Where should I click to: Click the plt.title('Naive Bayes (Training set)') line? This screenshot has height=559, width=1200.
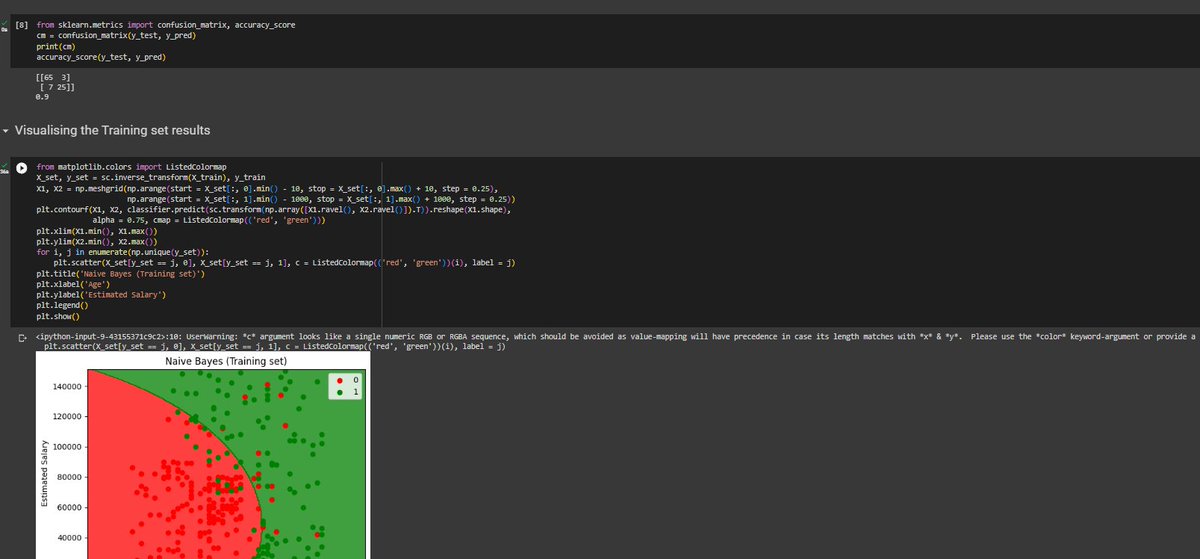[x=120, y=273]
